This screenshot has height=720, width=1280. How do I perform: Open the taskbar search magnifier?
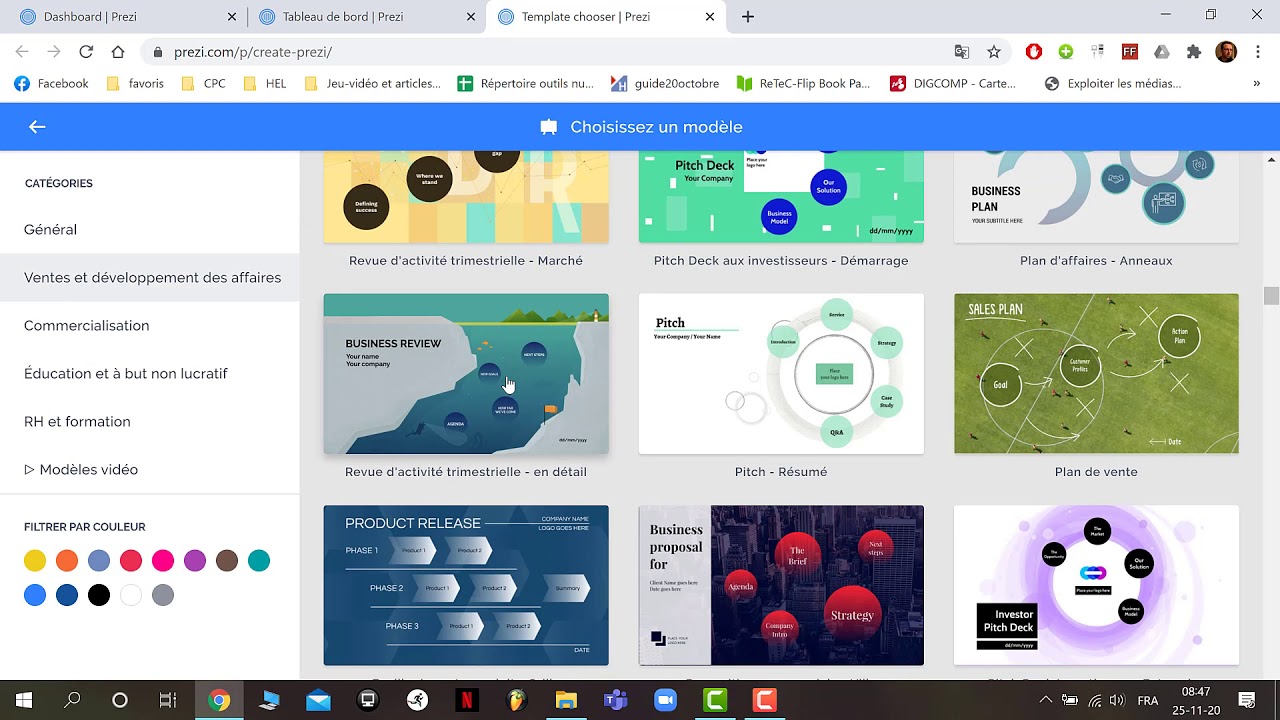click(x=72, y=700)
